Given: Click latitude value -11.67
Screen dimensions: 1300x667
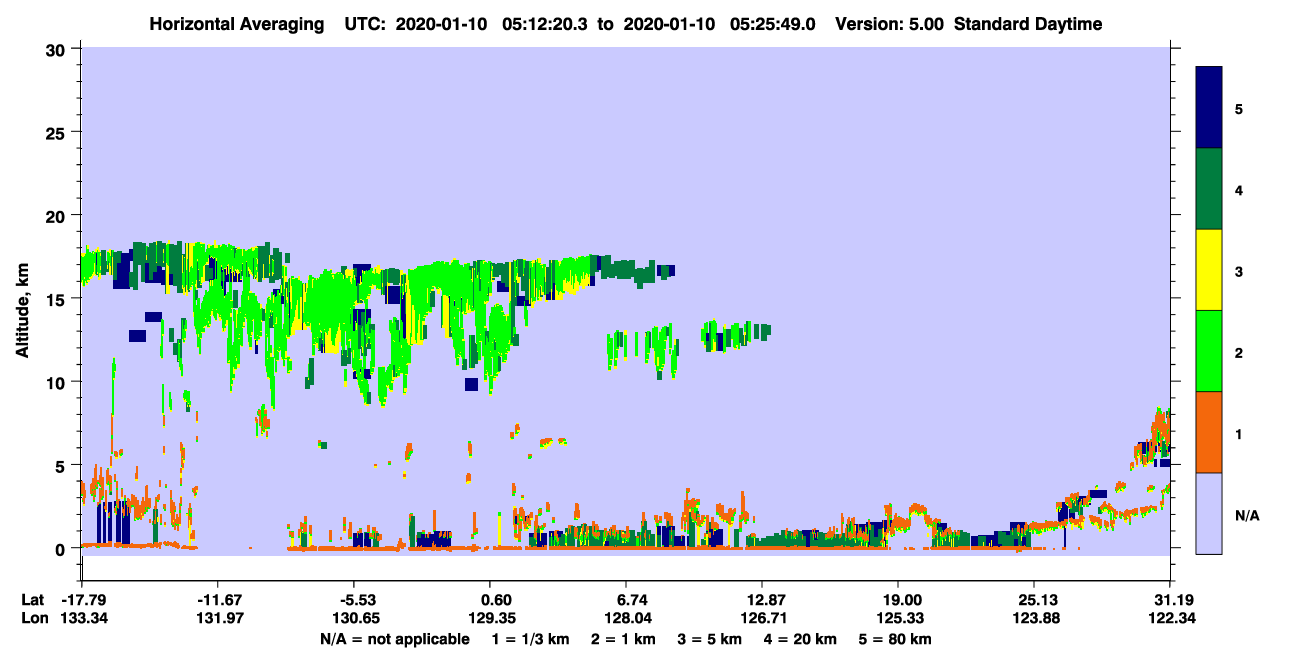Looking at the screenshot, I should click(x=218, y=600).
